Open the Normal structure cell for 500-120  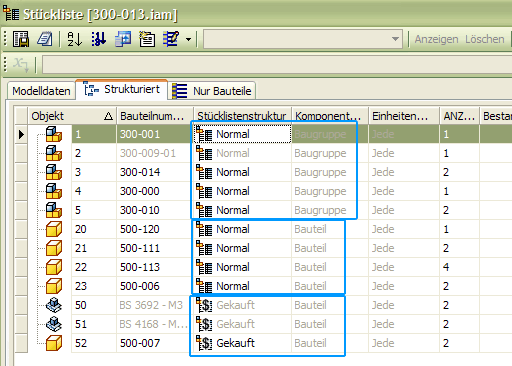coord(242,229)
